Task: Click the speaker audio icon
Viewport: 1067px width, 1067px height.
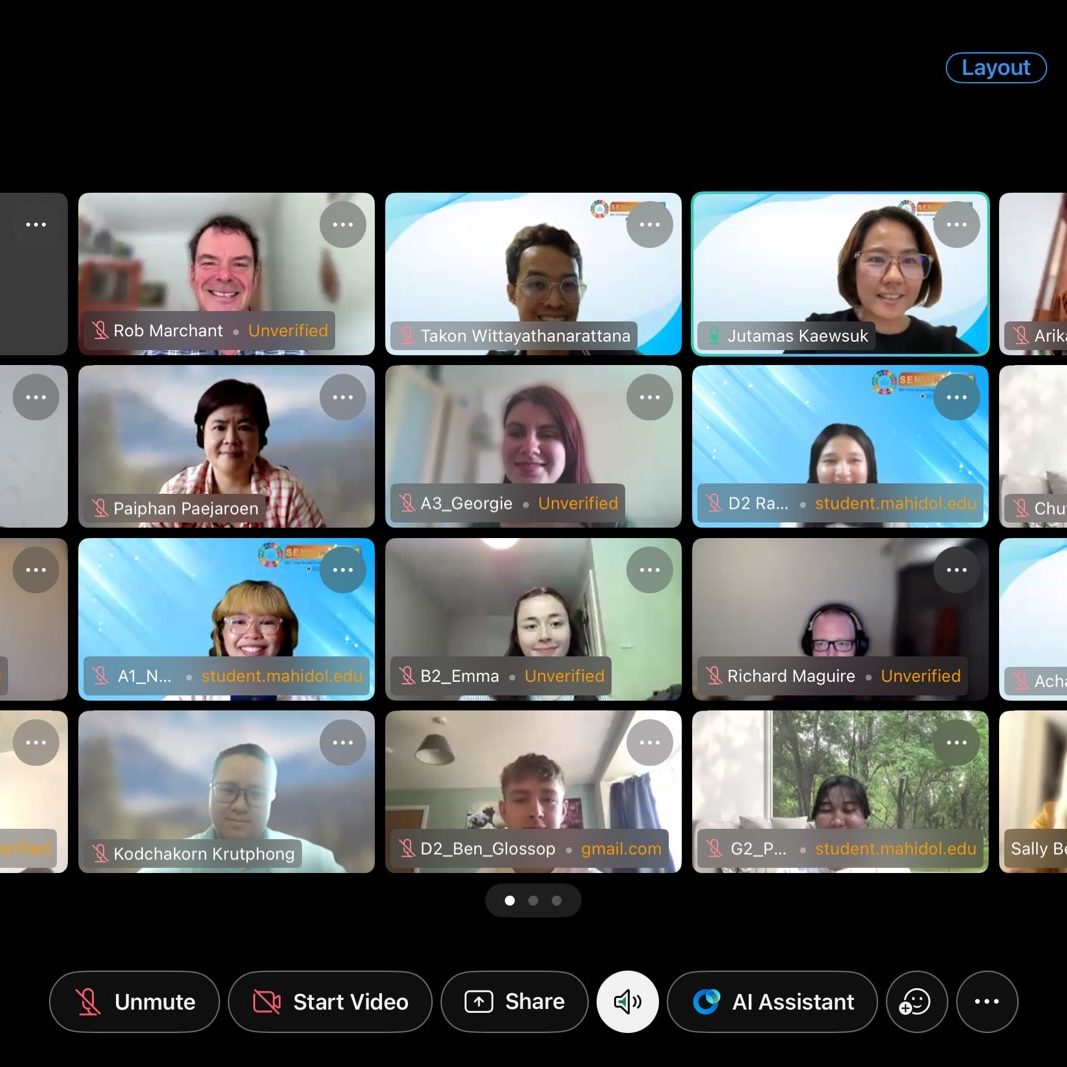Action: 627,1001
